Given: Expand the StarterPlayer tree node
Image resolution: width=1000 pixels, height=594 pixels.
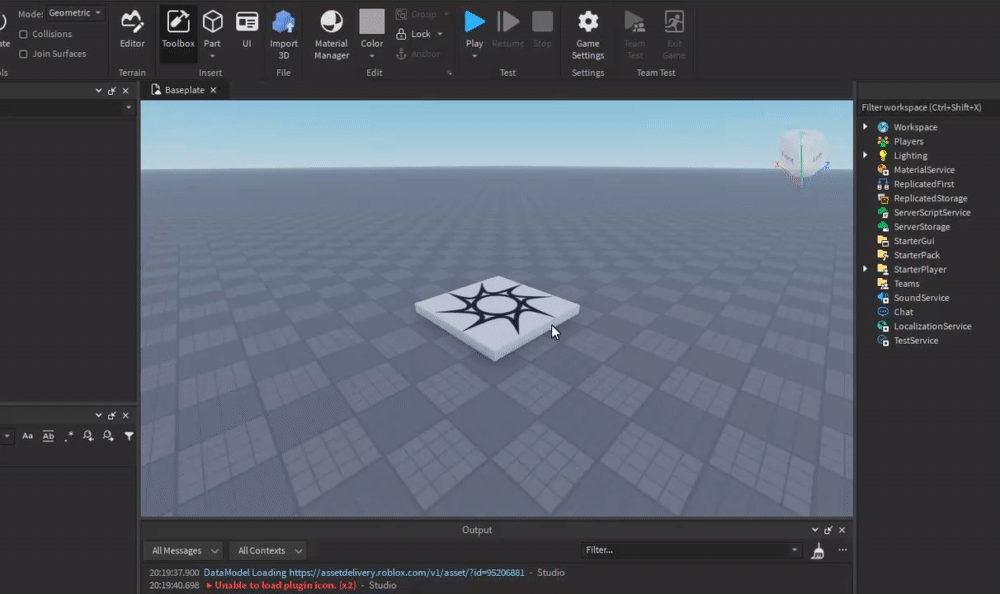Looking at the screenshot, I should 865,269.
